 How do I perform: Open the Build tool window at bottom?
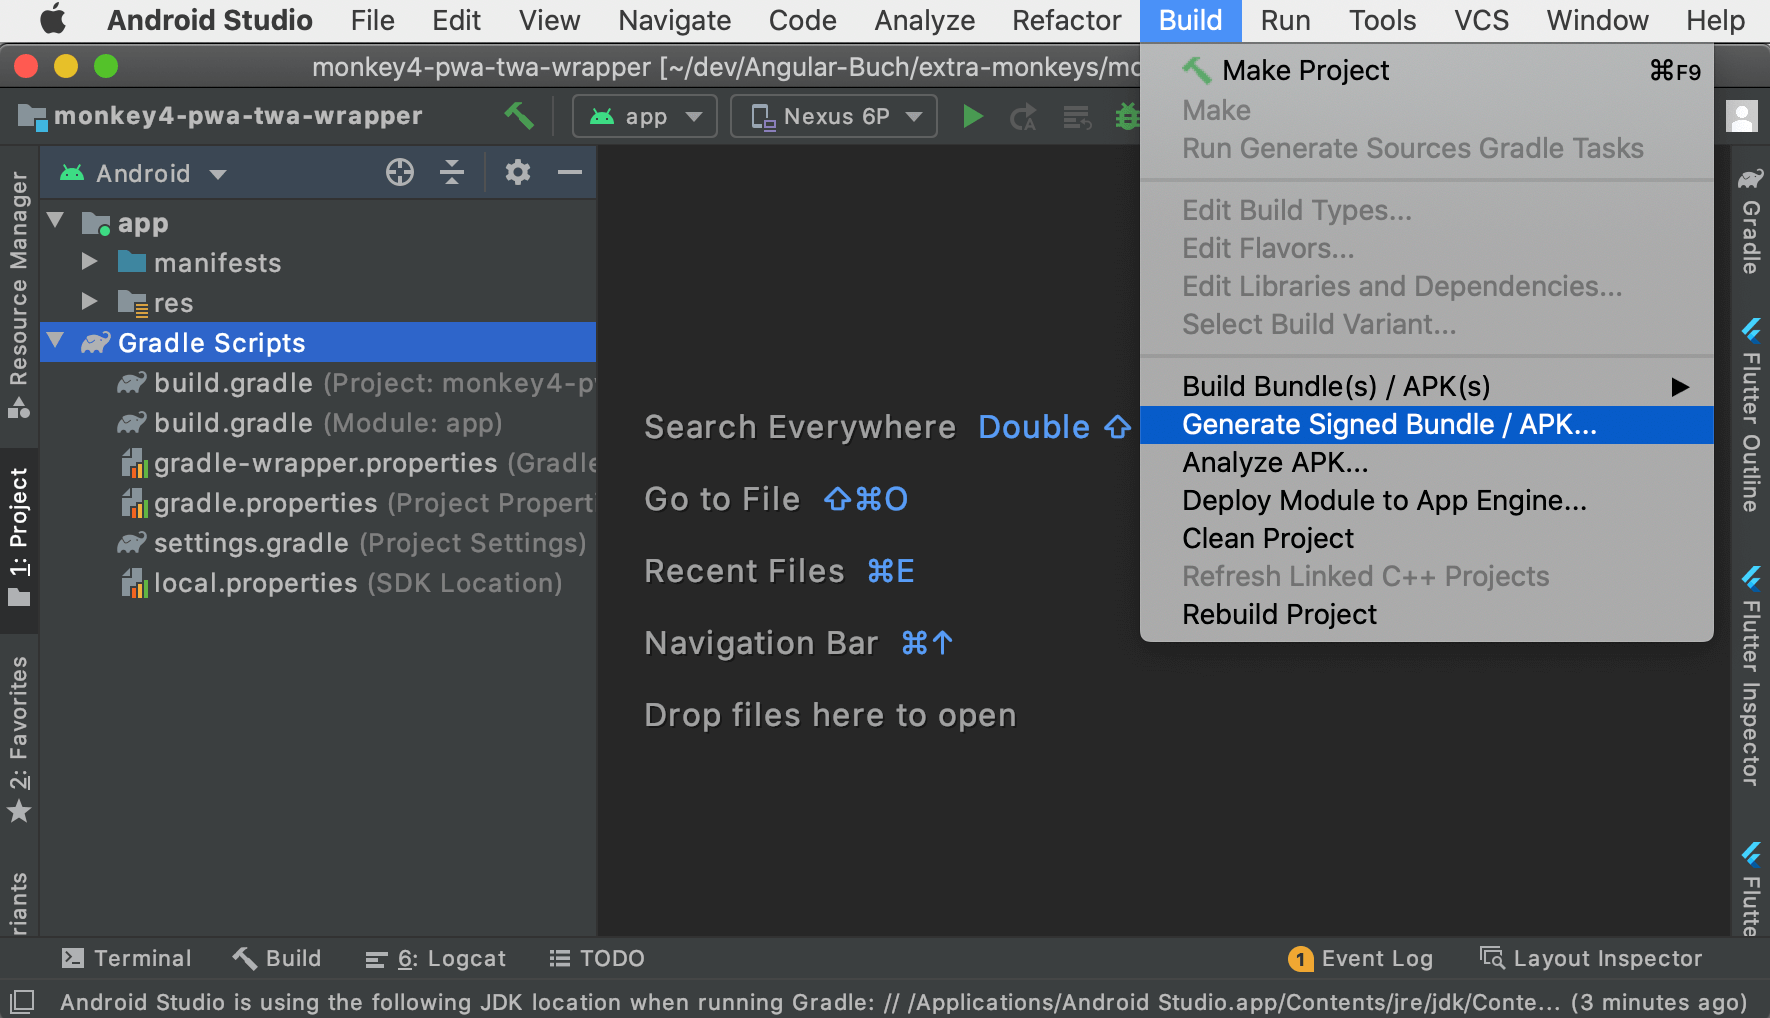click(x=277, y=958)
